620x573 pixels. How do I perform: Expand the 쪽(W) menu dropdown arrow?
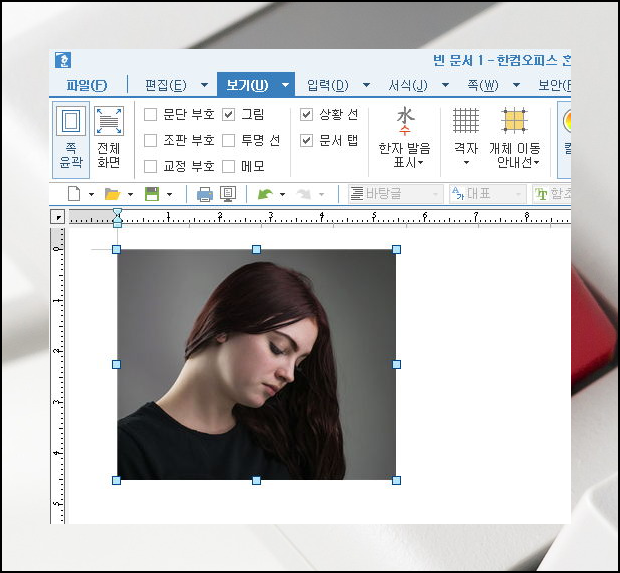[516, 85]
